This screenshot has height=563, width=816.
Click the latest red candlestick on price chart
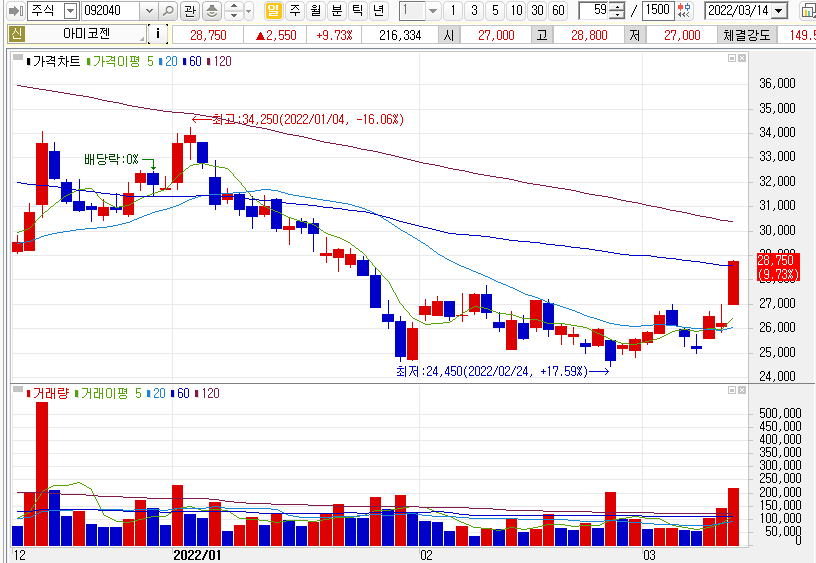point(733,283)
